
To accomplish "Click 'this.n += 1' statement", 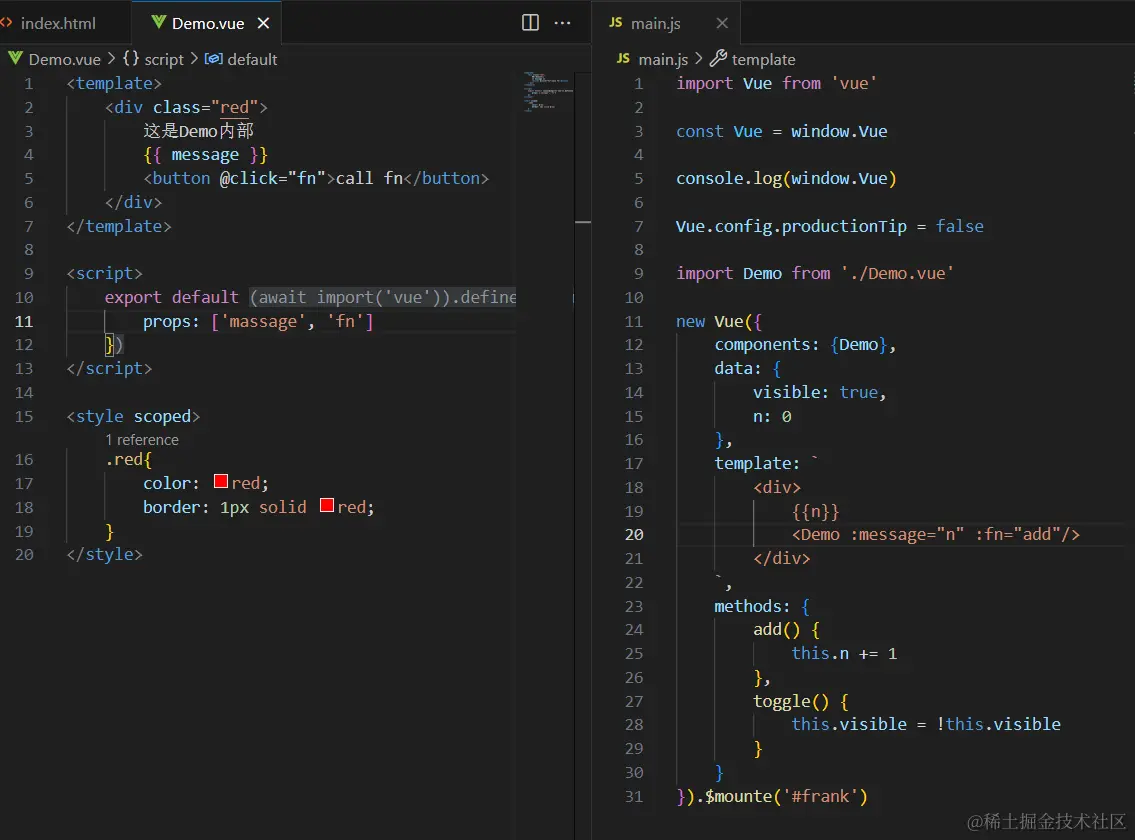I will (x=844, y=654).
